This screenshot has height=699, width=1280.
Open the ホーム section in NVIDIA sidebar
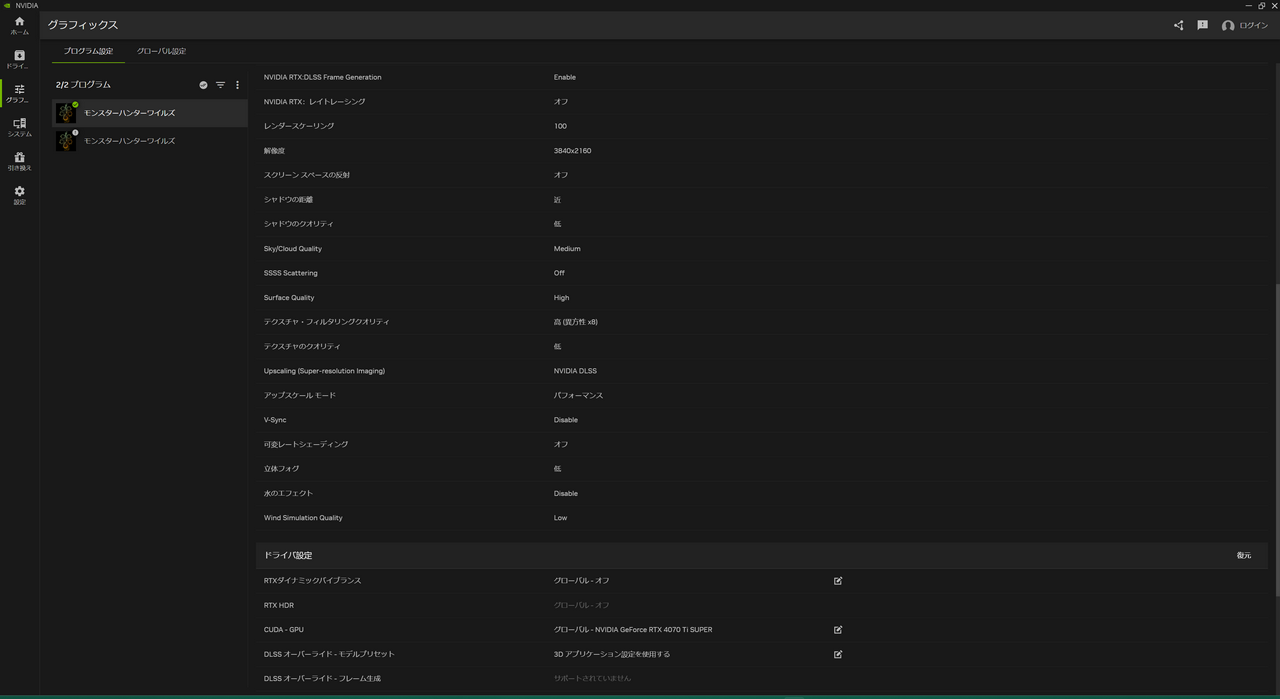click(18, 26)
